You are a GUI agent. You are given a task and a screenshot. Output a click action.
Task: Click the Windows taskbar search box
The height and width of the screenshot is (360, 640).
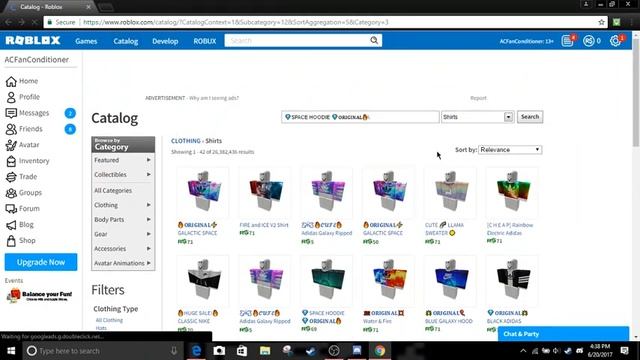(102, 351)
